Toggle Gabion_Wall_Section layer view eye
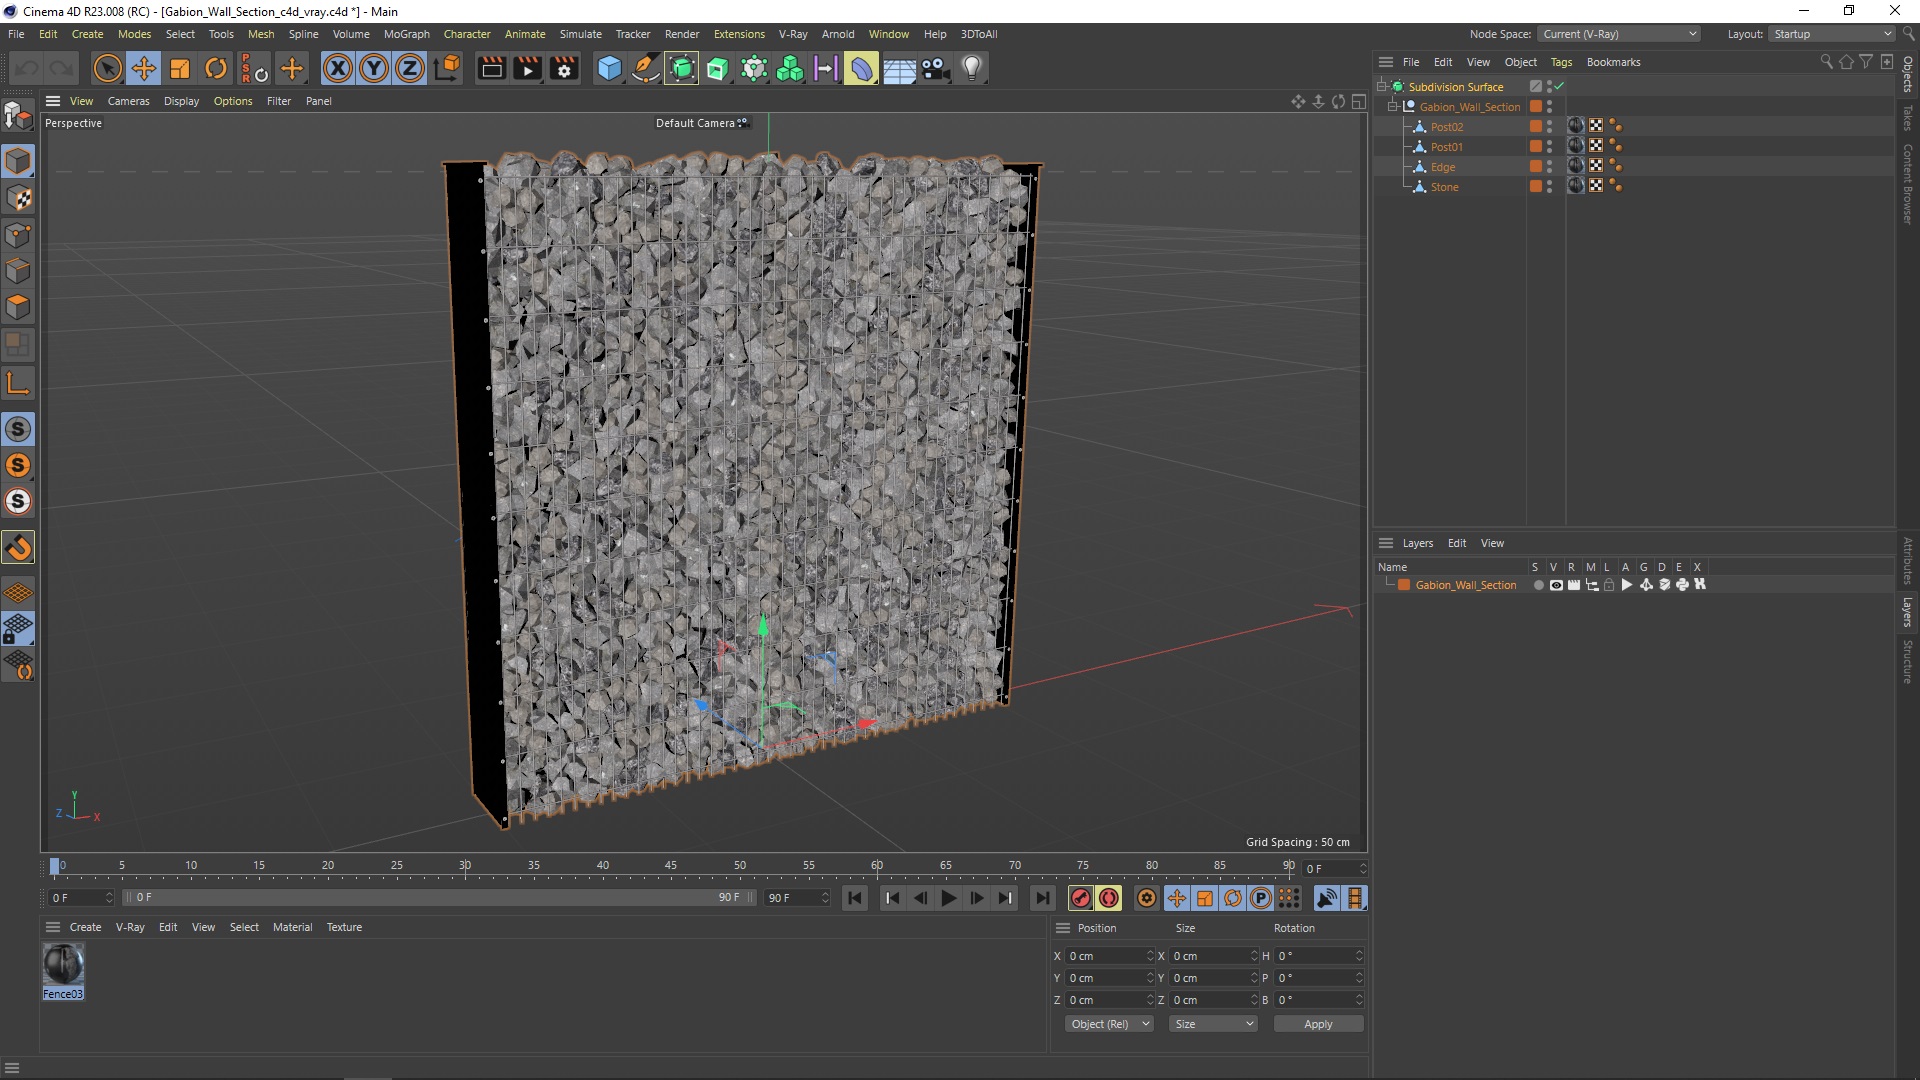Image resolution: width=1920 pixels, height=1080 pixels. [1556, 585]
